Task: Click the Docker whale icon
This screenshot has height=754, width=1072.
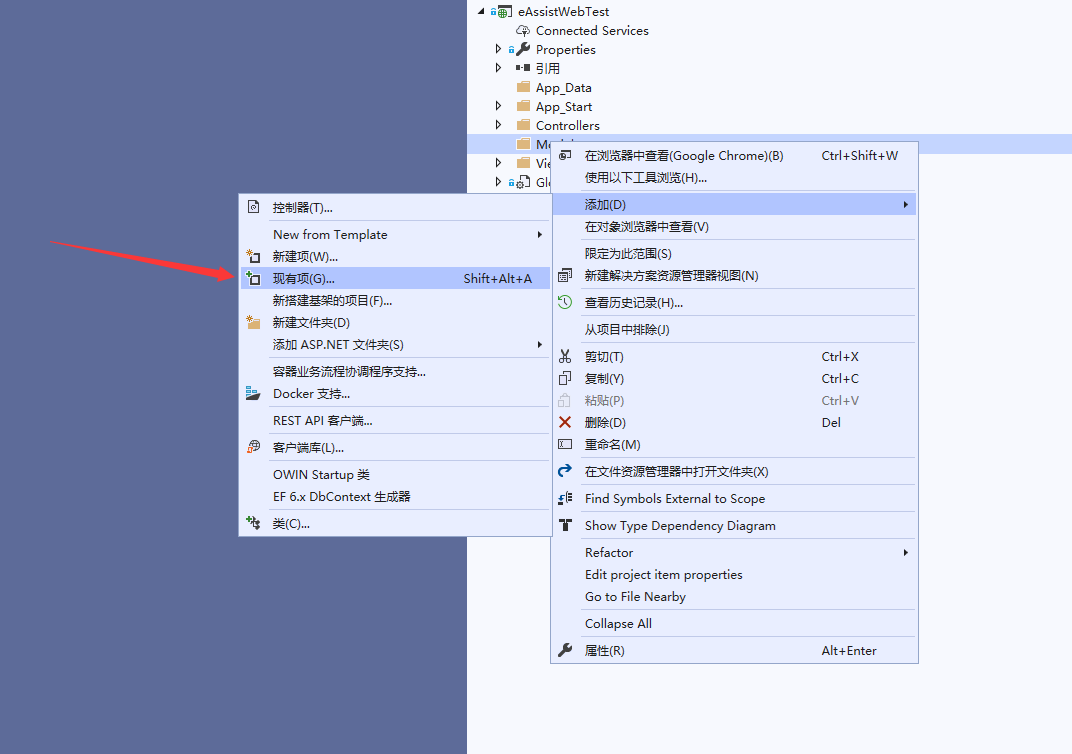Action: tap(253, 394)
